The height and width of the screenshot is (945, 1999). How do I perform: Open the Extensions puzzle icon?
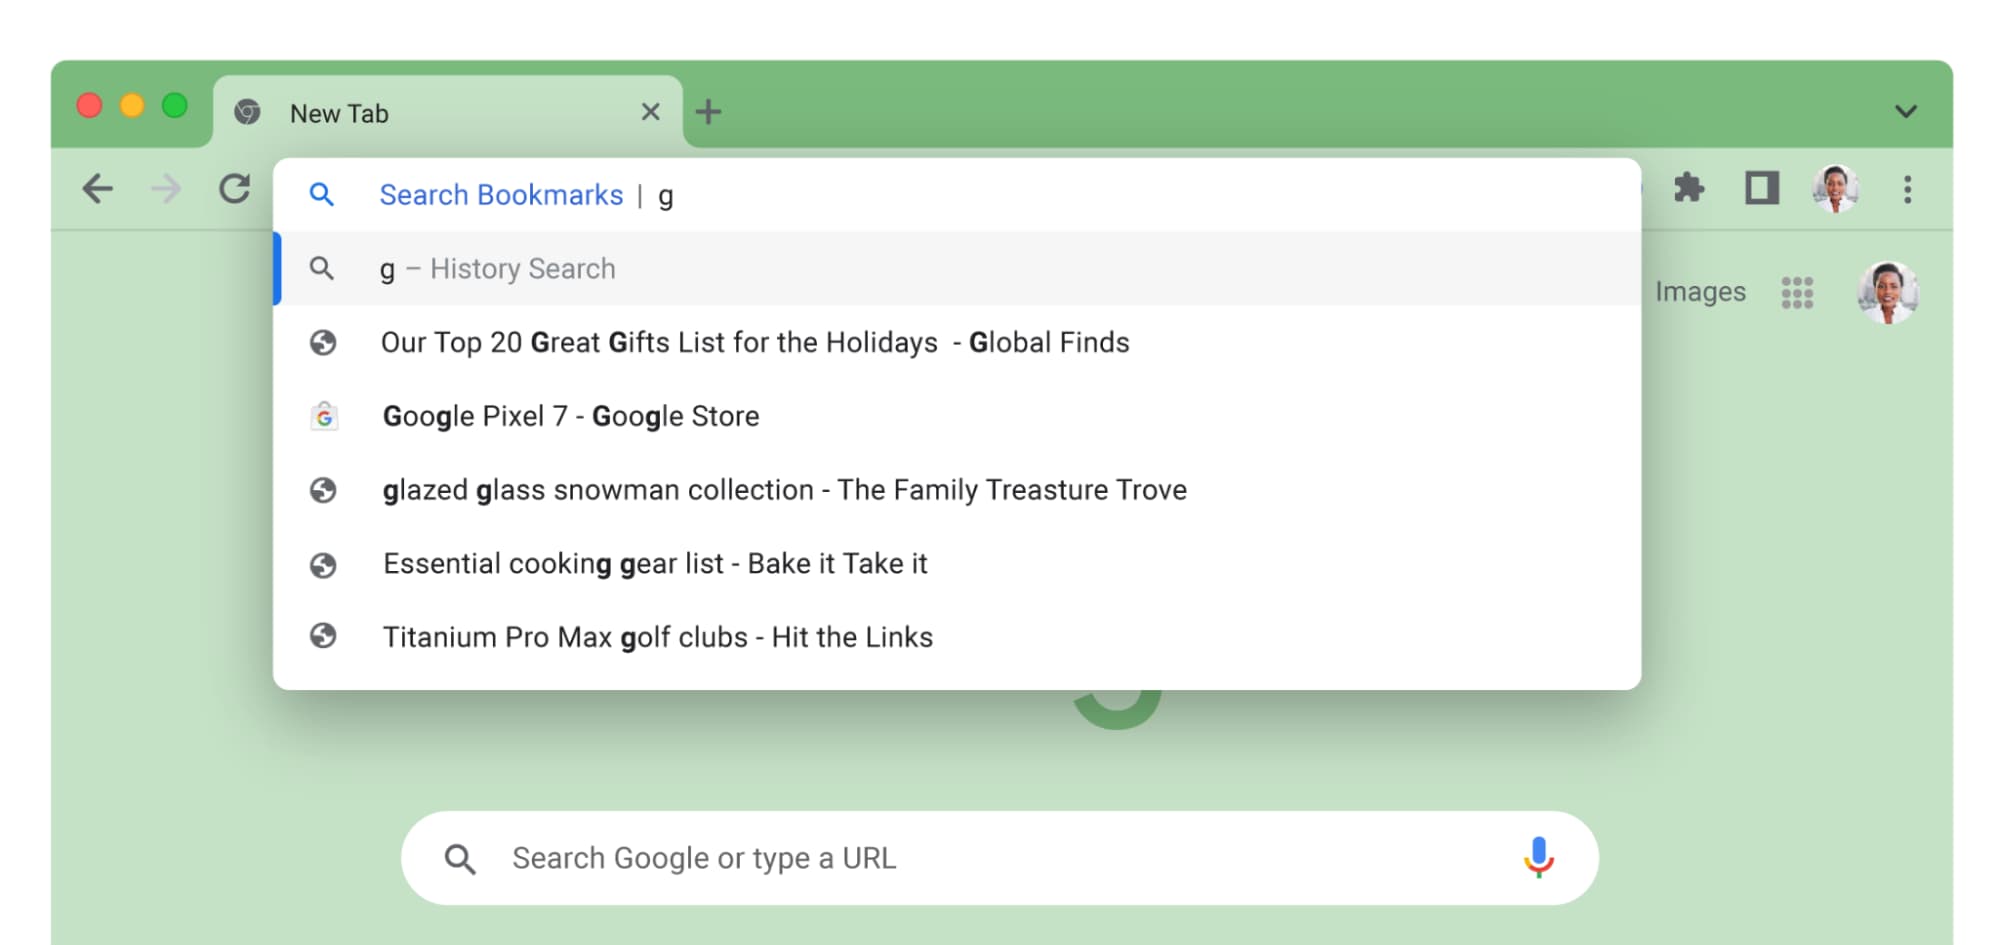1689,188
